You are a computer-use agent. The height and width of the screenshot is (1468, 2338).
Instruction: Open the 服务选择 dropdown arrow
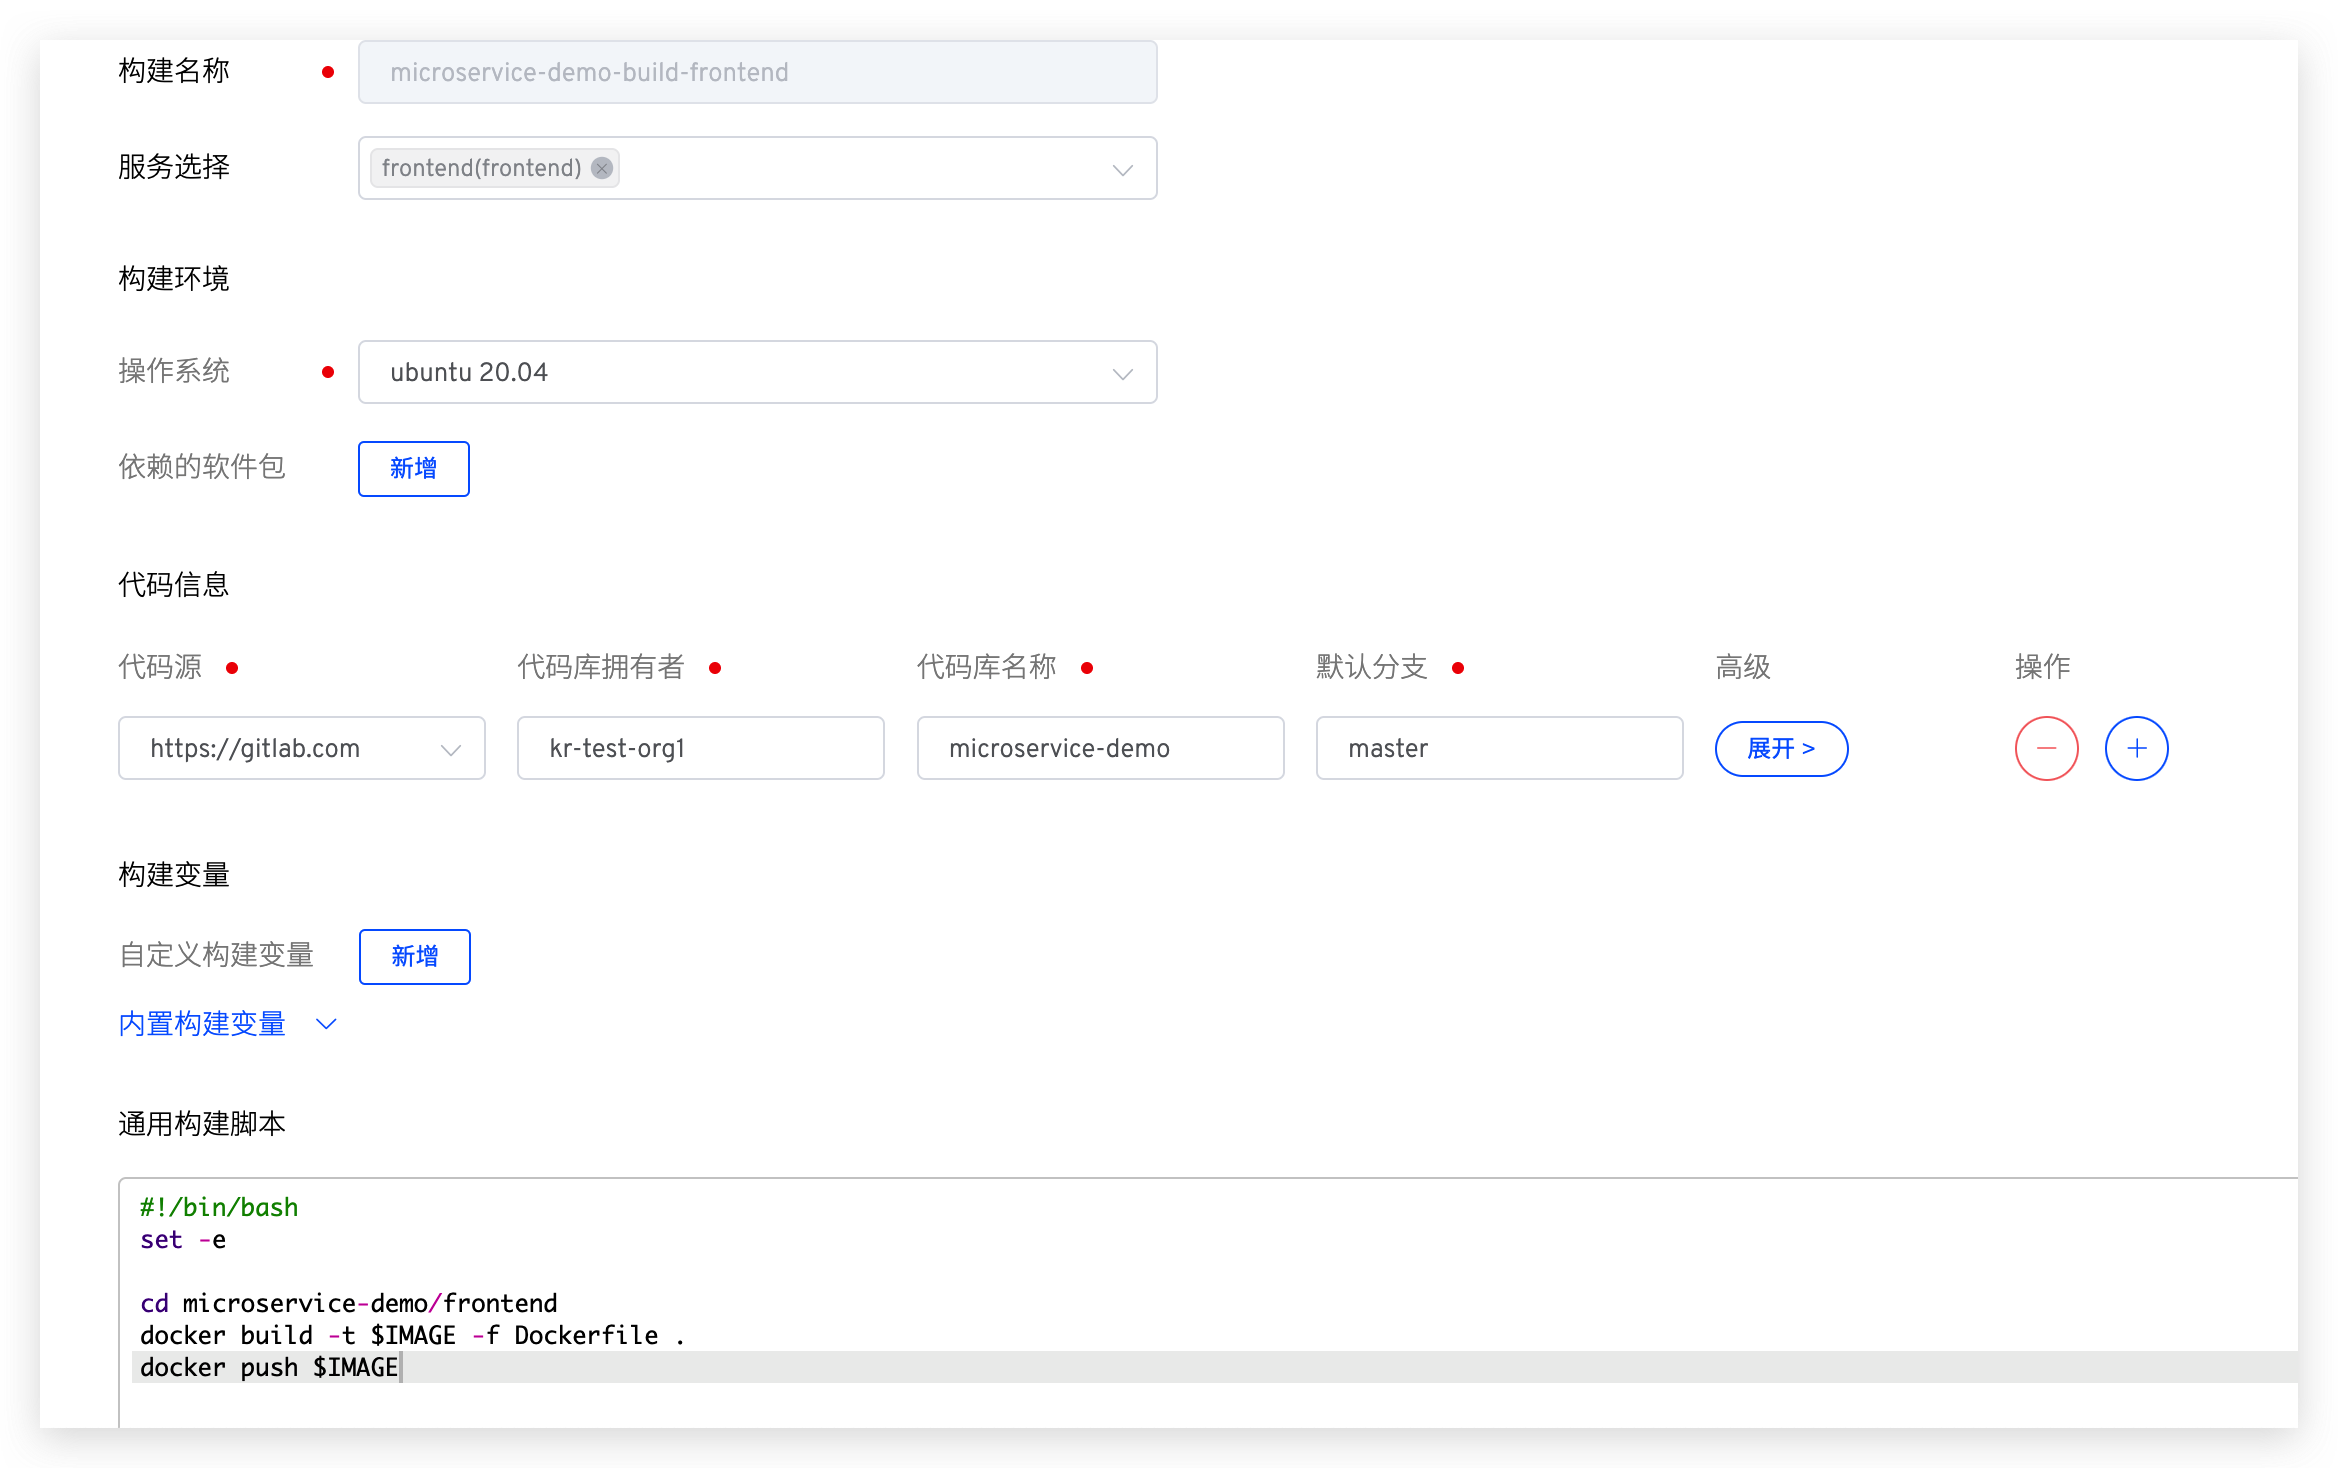click(1122, 169)
